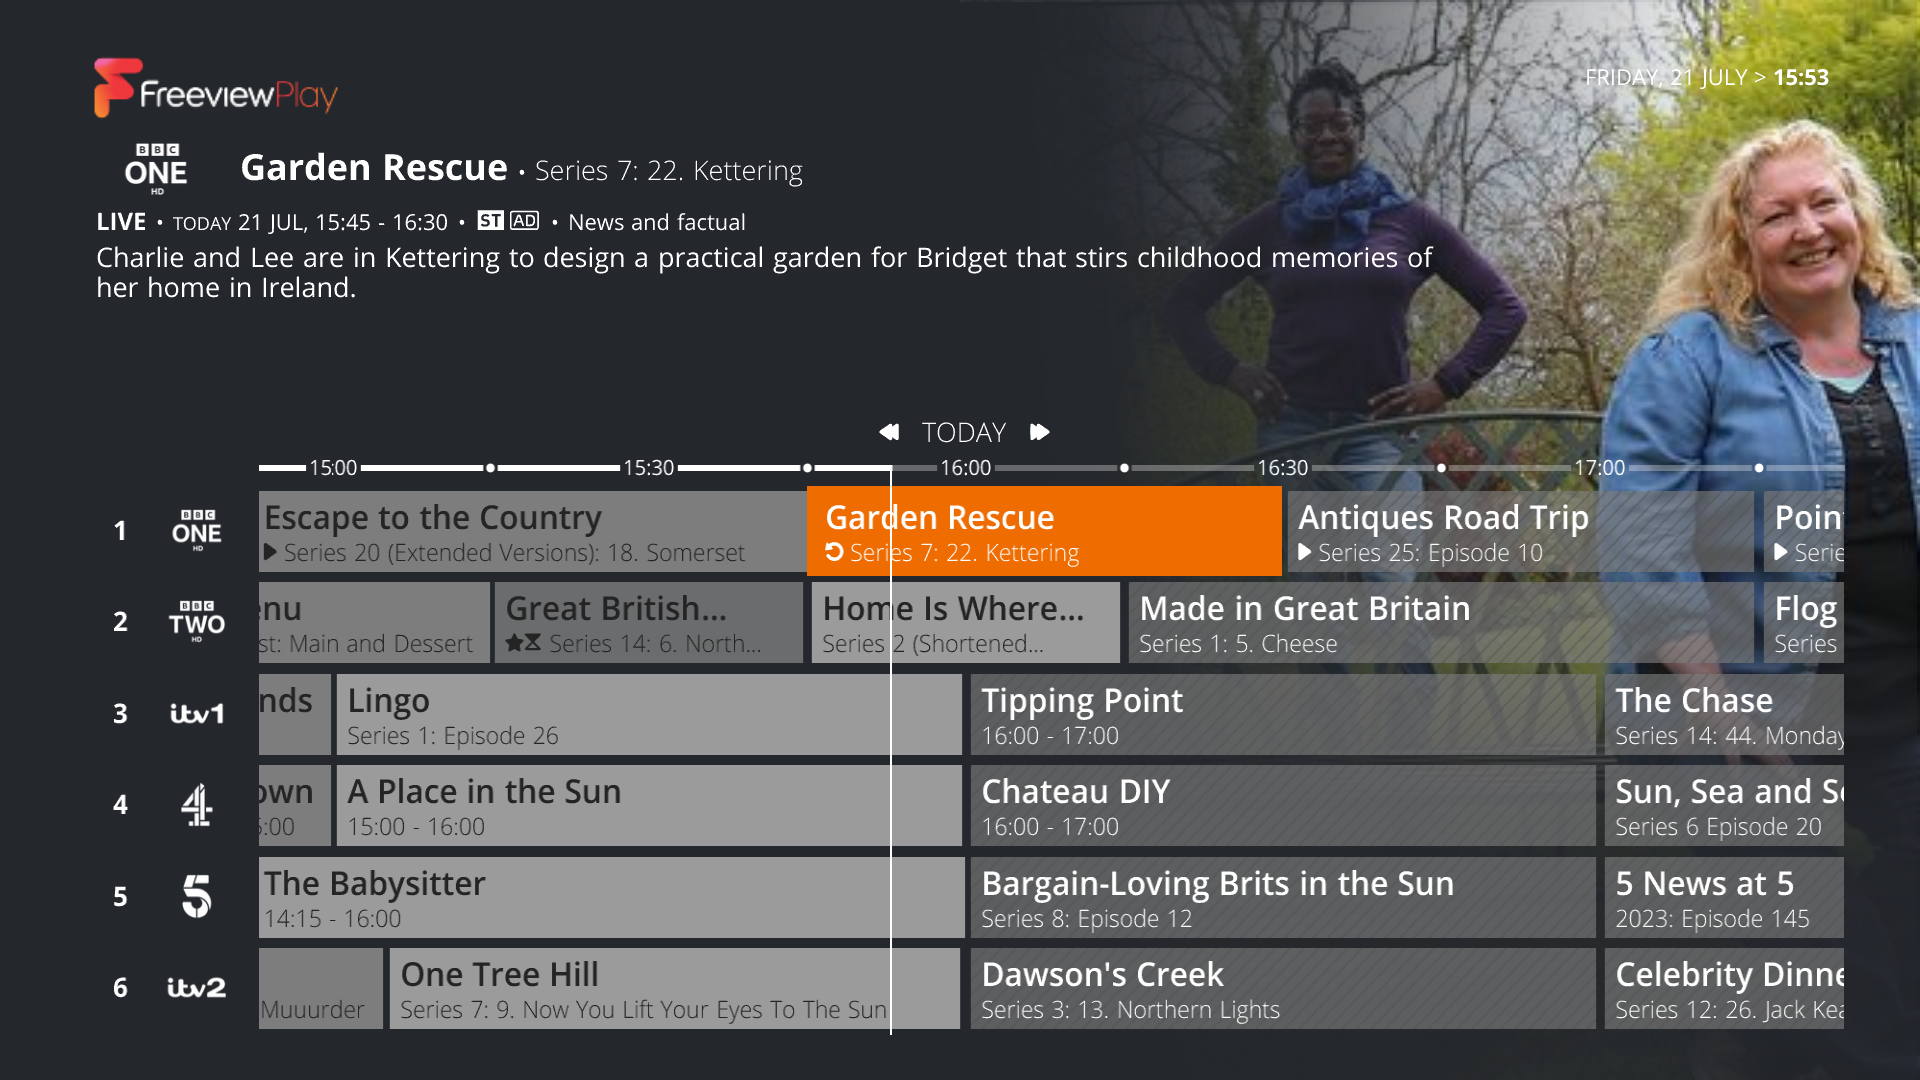1920x1080 pixels.
Task: Click the TODAY day label
Action: pyautogui.click(x=964, y=432)
